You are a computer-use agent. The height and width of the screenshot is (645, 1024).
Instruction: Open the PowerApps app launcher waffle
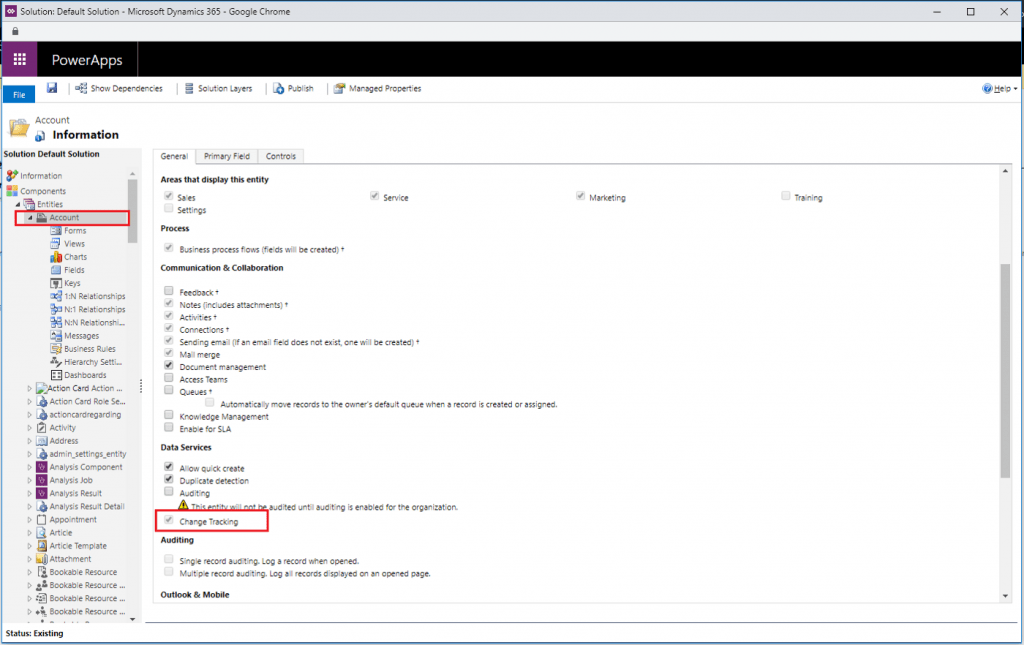(20, 59)
